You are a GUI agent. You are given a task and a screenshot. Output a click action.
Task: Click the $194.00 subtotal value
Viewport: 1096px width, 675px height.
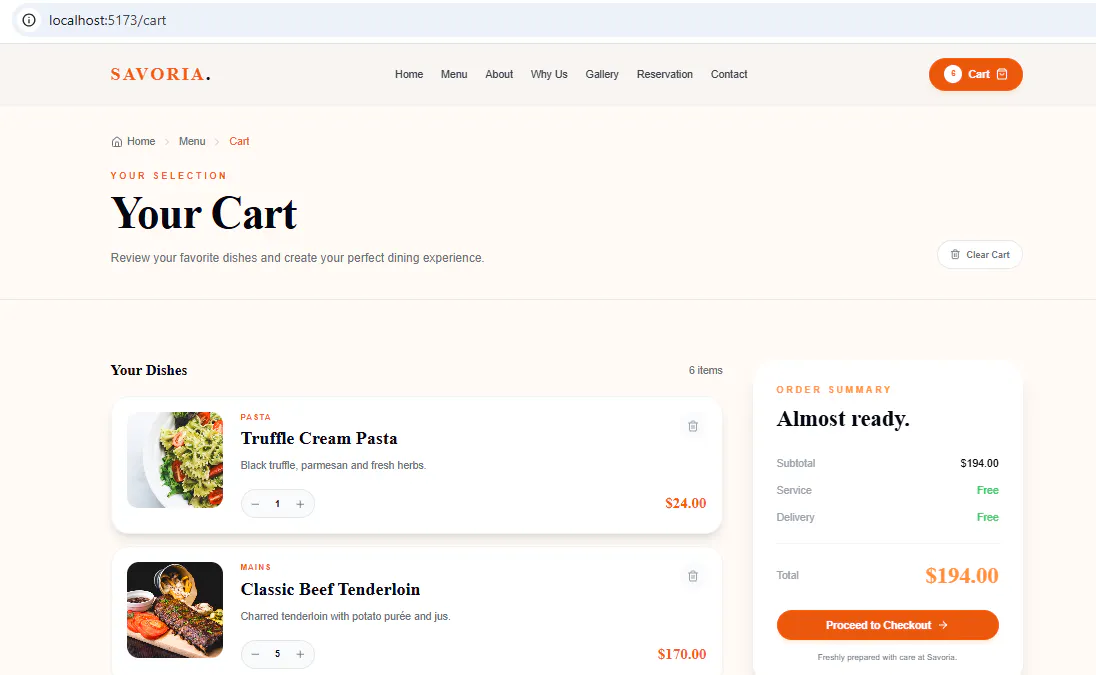pyautogui.click(x=979, y=463)
